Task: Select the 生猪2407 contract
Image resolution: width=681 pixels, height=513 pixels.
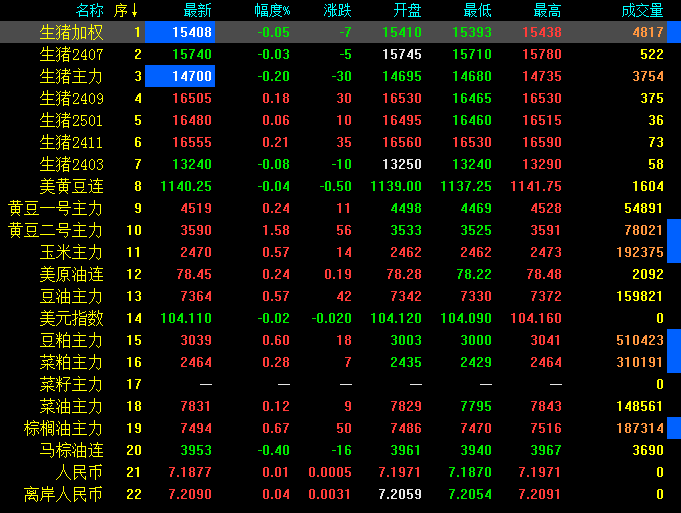Action: 340,54
